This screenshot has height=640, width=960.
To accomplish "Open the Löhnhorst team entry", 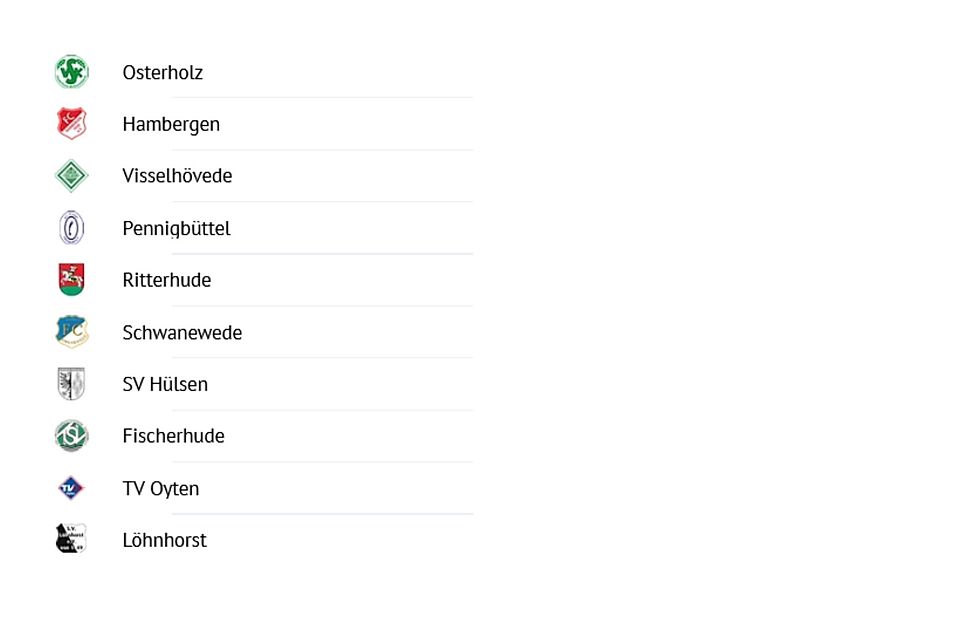I will [164, 540].
